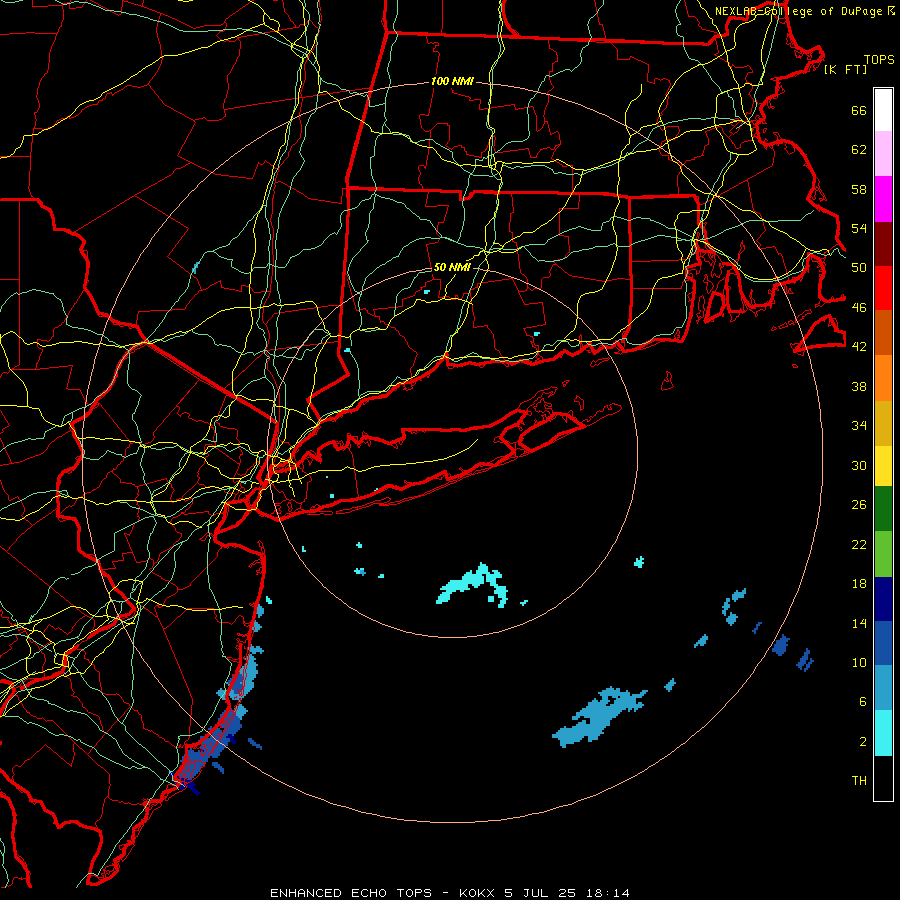Click the "[K FT]" units label
The image size is (900, 900).
(x=845, y=70)
